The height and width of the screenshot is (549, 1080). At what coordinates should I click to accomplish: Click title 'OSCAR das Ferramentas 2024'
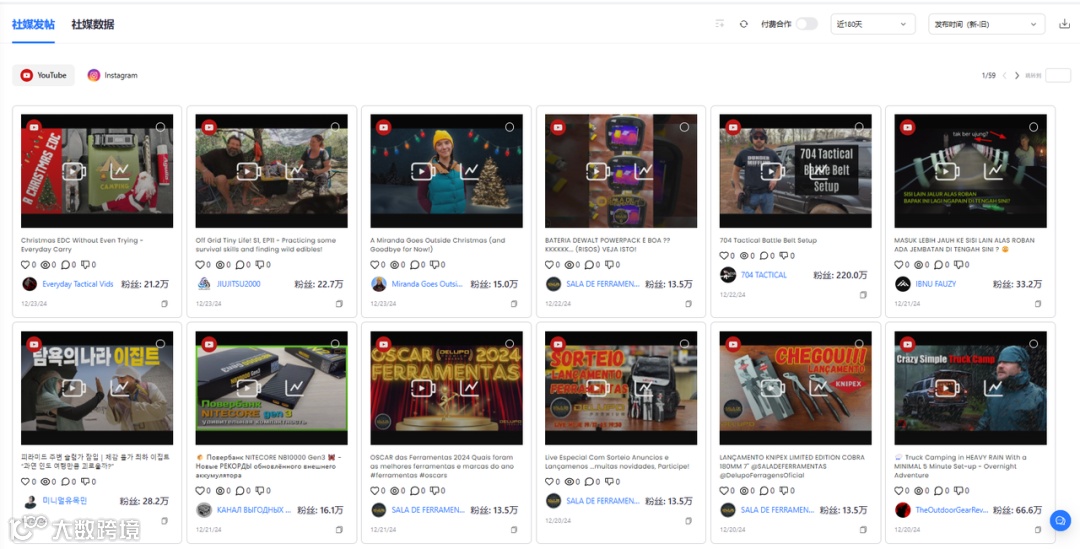click(442, 466)
